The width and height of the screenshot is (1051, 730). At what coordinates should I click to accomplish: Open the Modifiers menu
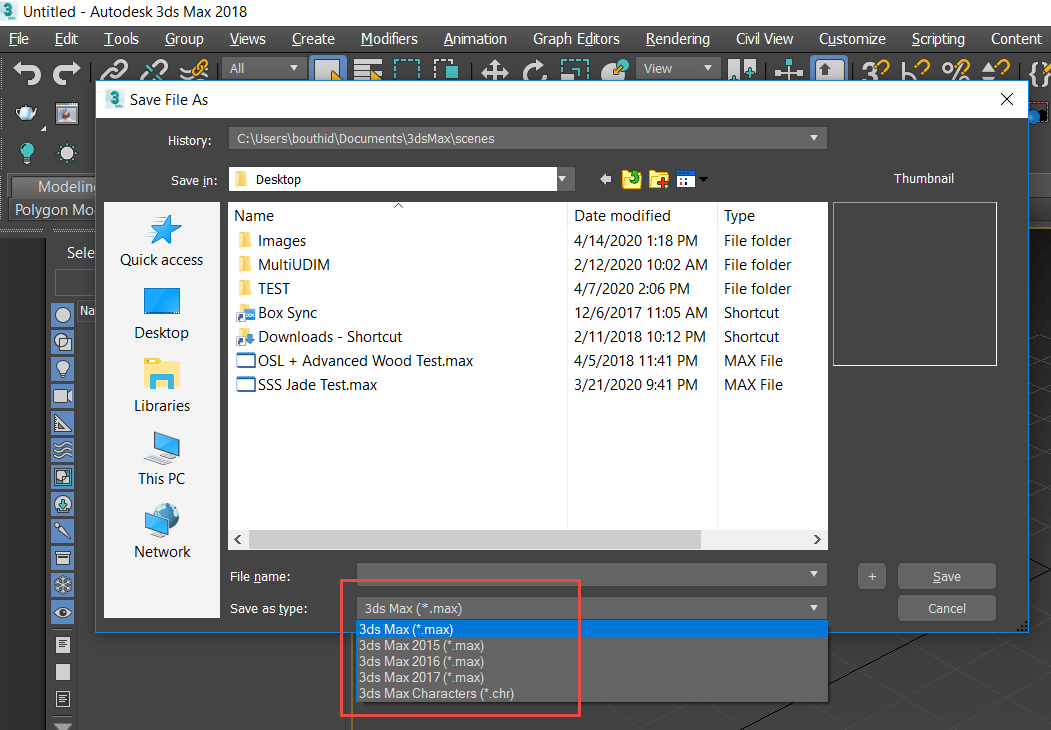[x=389, y=39]
